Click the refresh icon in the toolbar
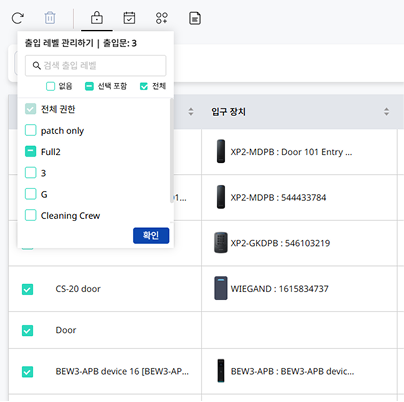The width and height of the screenshot is (404, 402). (18, 18)
